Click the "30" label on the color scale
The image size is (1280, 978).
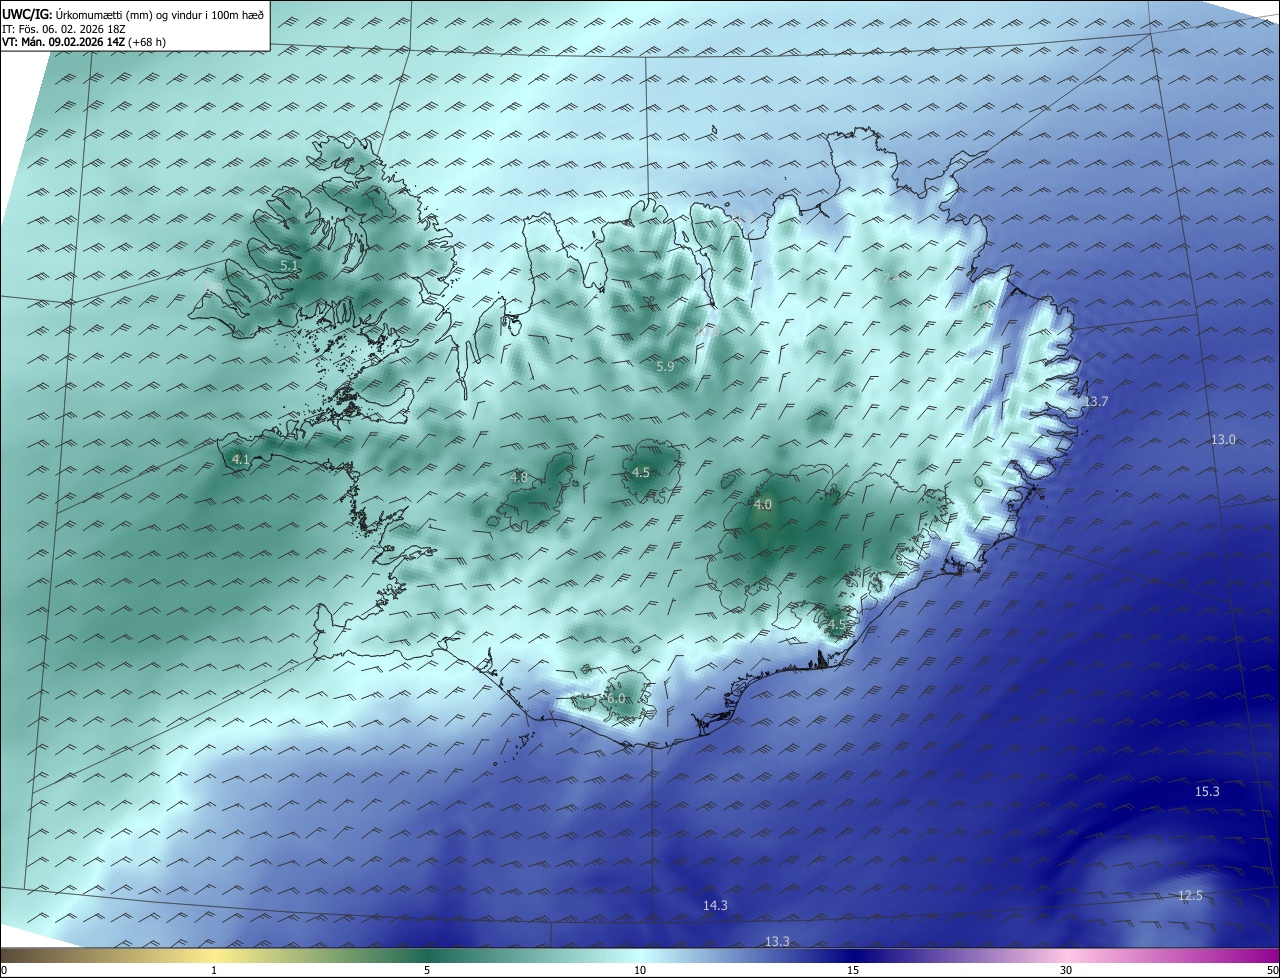(x=1066, y=970)
